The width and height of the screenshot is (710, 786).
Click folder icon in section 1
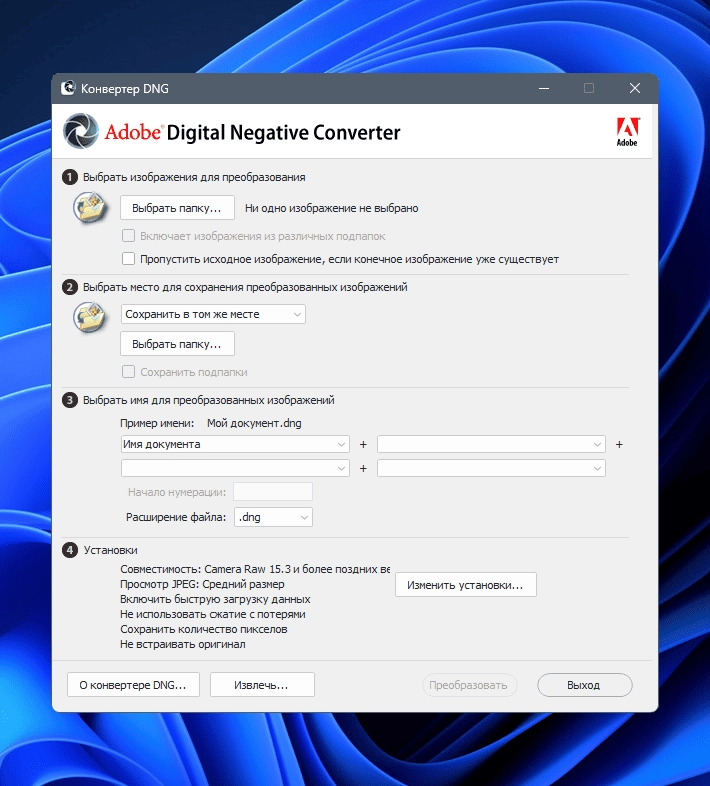[x=90, y=207]
